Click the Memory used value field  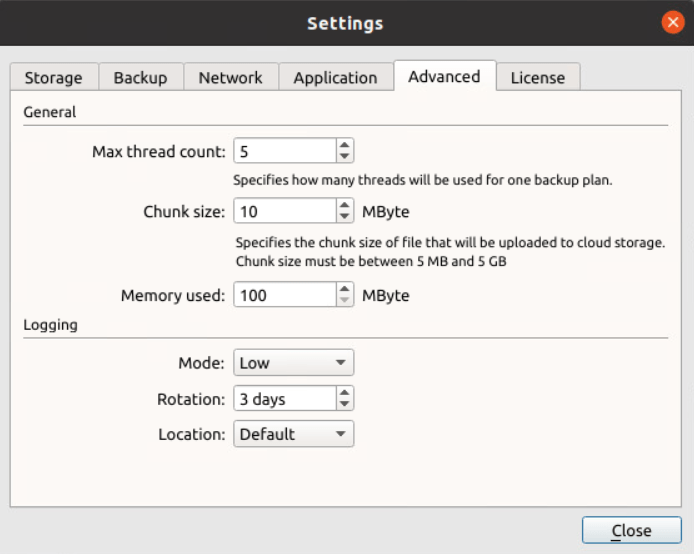coord(285,295)
